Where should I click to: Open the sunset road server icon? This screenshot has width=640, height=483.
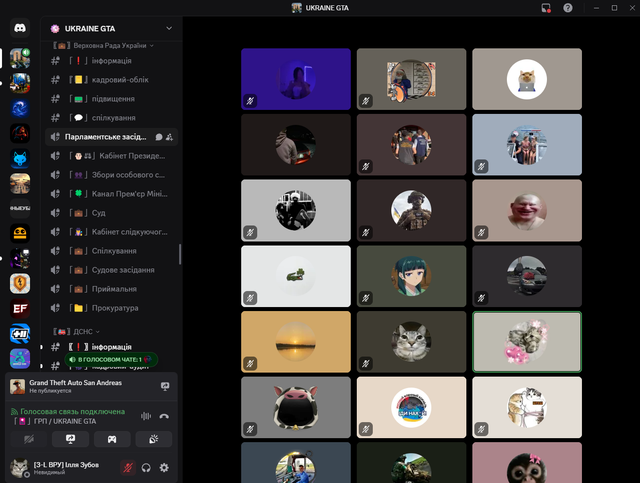click(20, 183)
